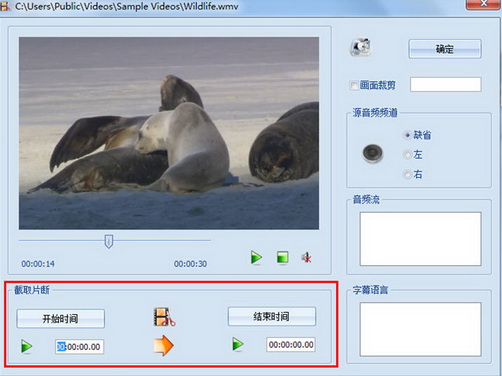Click the 开始时间 button
This screenshot has width=502, height=376.
60,319
